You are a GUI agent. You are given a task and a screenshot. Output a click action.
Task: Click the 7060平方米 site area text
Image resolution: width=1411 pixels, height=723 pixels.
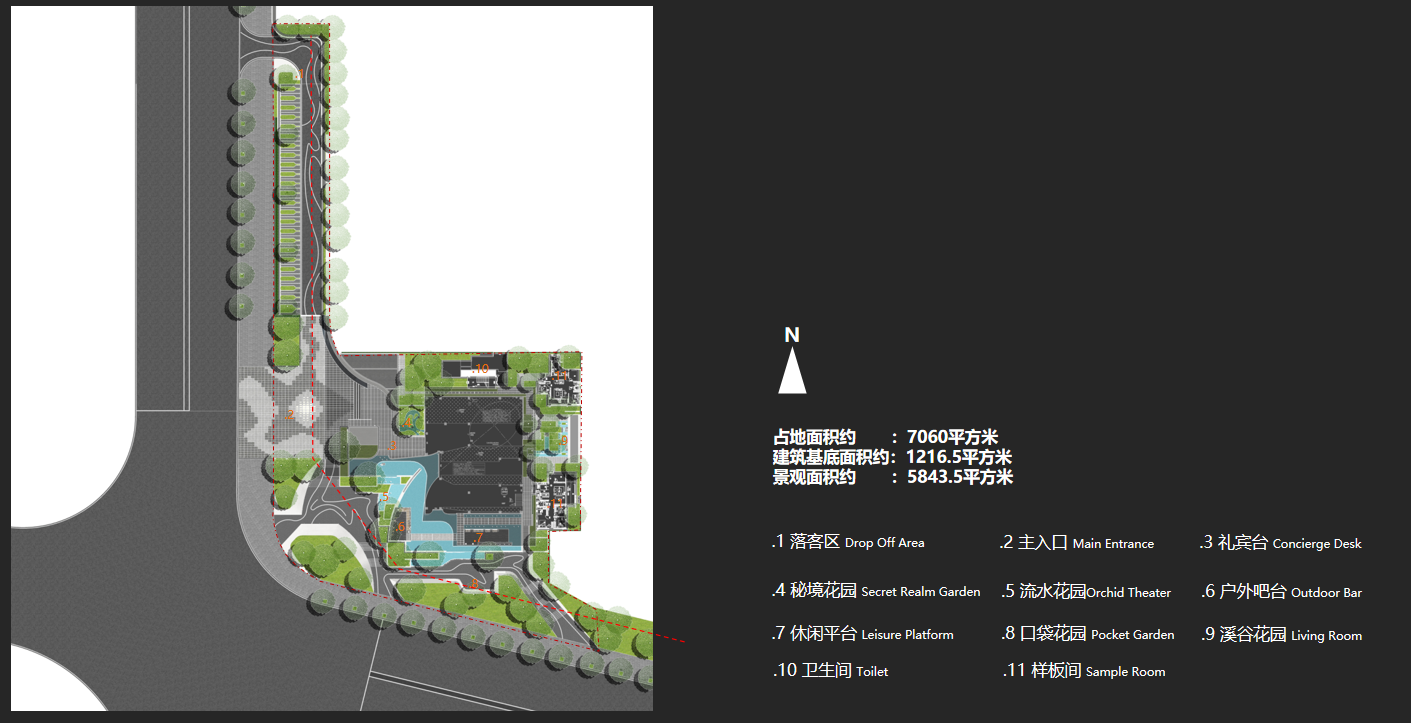tap(952, 437)
